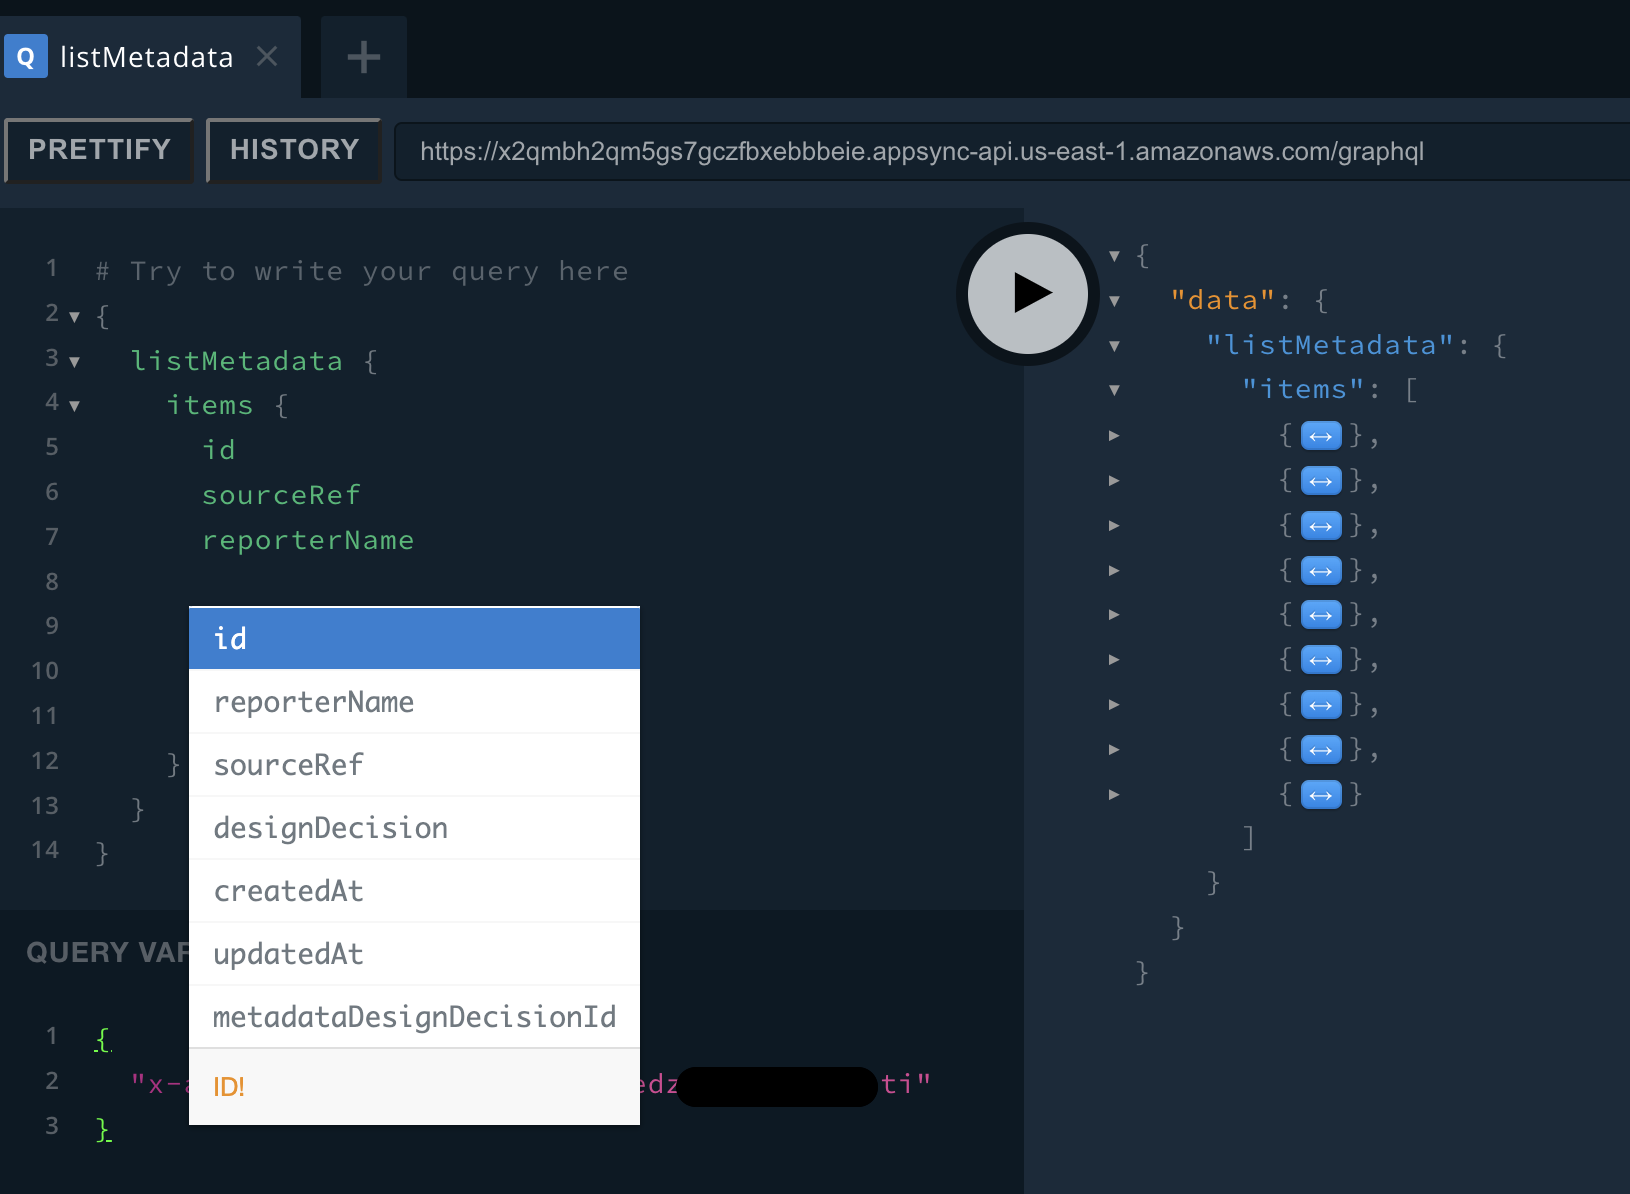Collapse the data object in the response panel
This screenshot has height=1194, width=1630.
tap(1113, 300)
